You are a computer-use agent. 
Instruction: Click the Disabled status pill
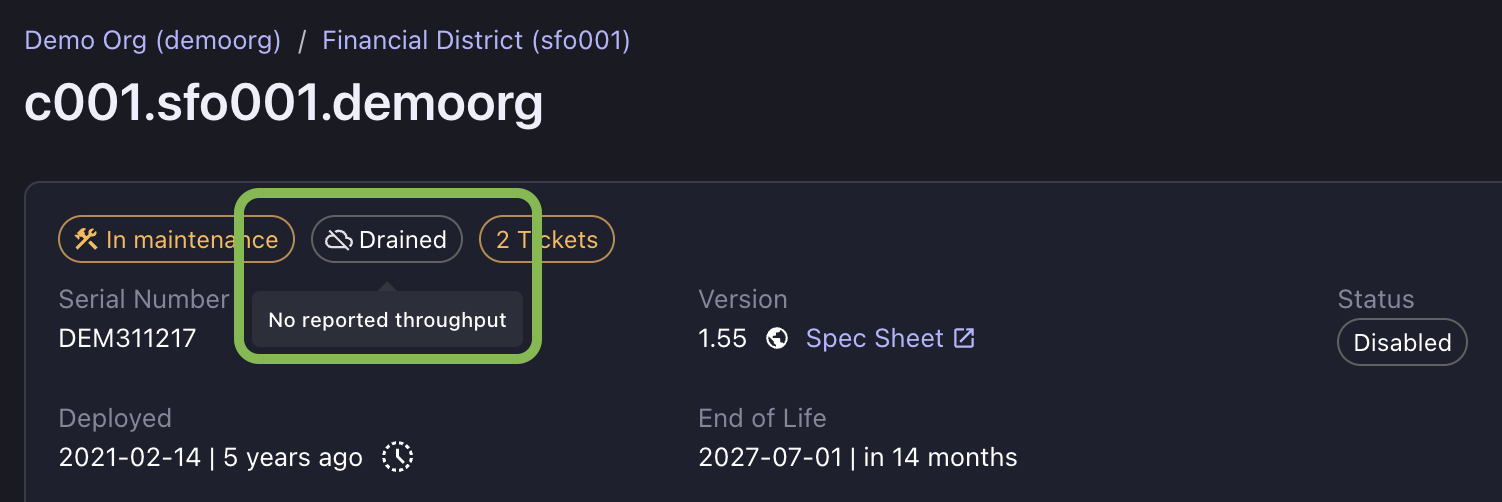click(1402, 343)
